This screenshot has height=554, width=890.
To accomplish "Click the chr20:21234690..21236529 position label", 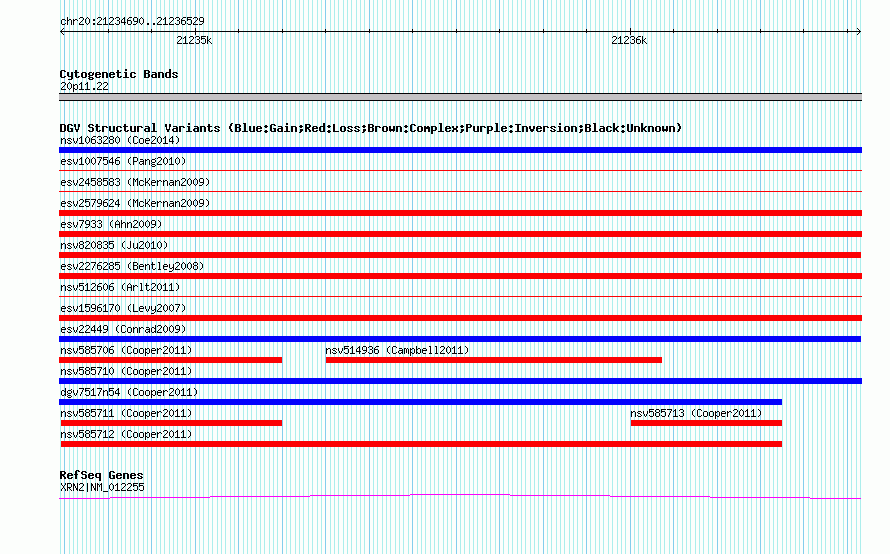I will [x=132, y=21].
